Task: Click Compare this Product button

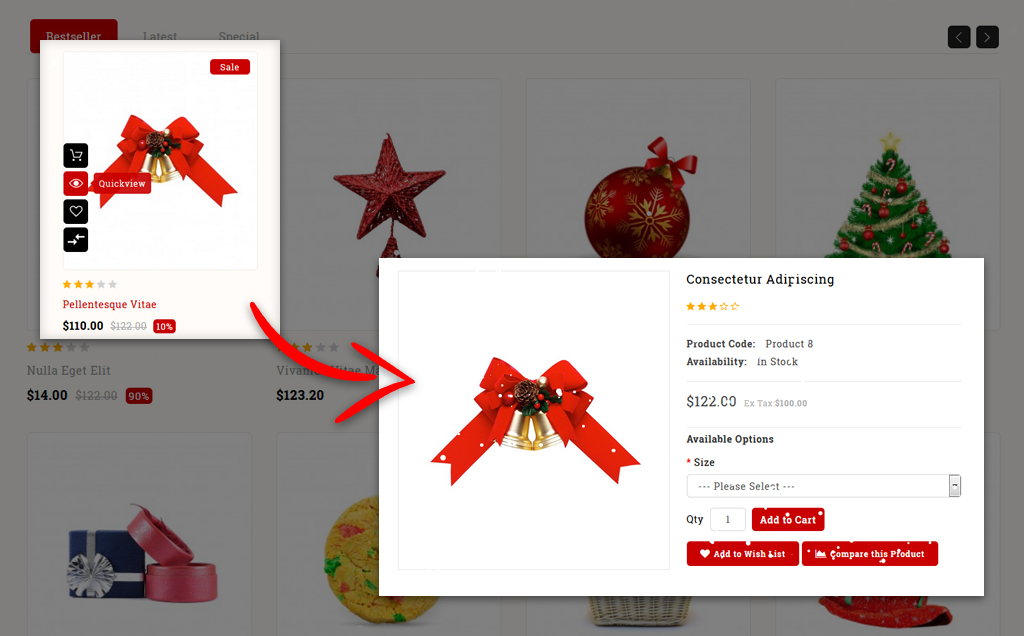Action: tap(870, 554)
